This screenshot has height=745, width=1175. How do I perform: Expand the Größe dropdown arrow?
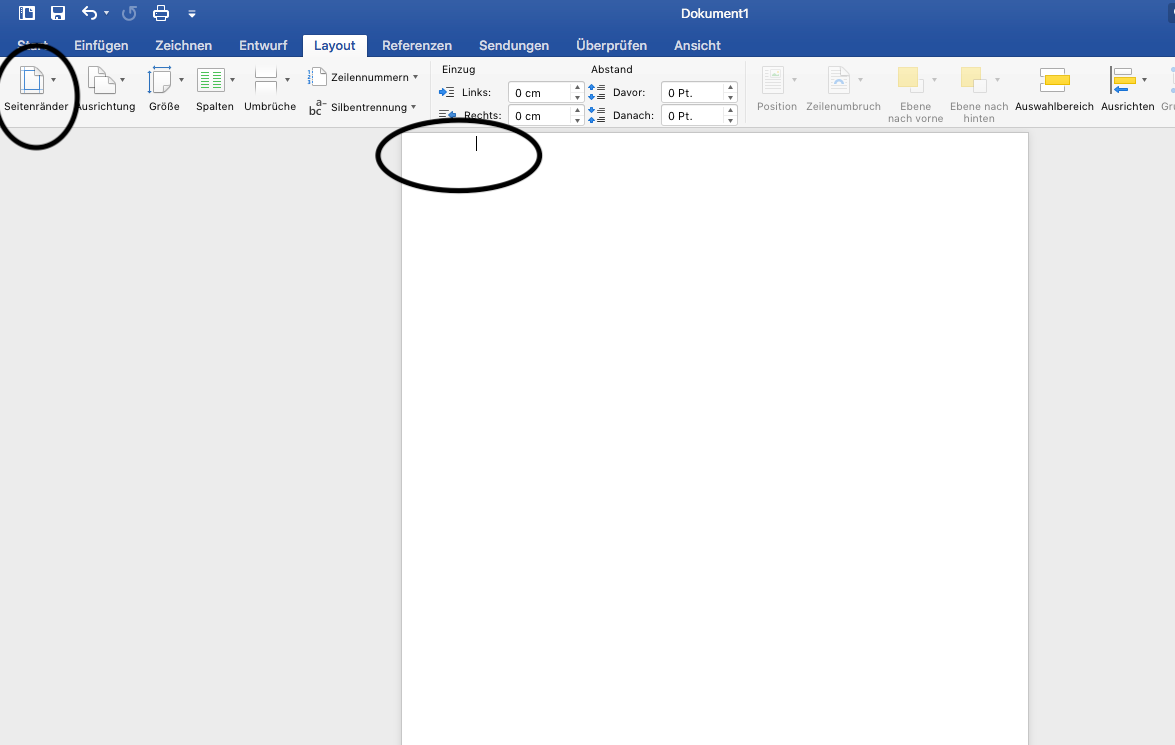click(181, 80)
